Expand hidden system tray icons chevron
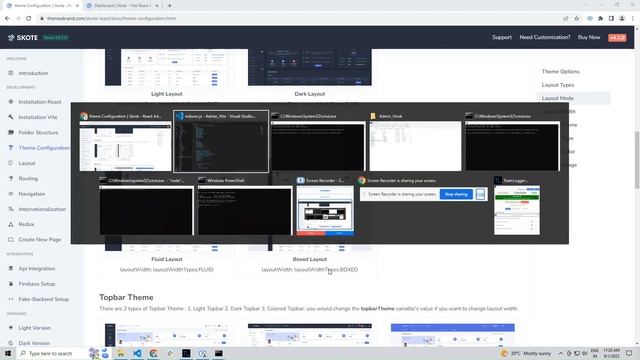Image resolution: width=640 pixels, height=360 pixels. pos(561,353)
